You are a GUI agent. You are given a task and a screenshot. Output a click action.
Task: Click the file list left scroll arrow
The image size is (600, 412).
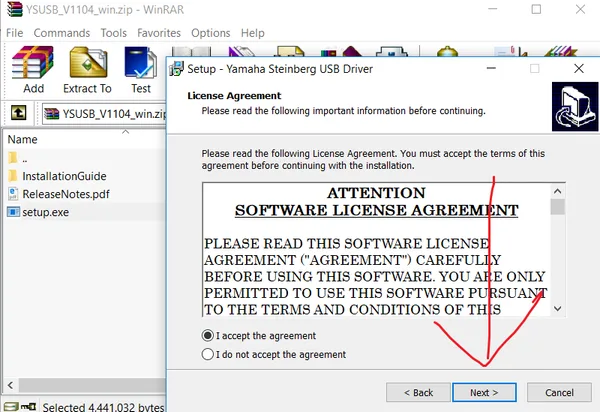(10, 385)
